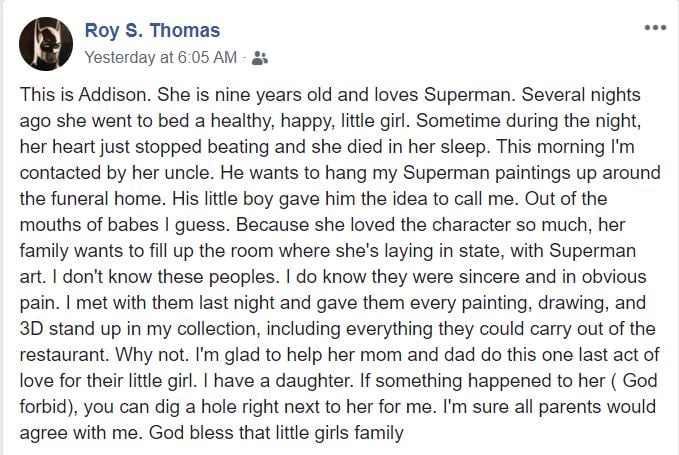This screenshot has width=679, height=455.
Task: Open the Roy S. Thomas profile link
Action: click(152, 31)
